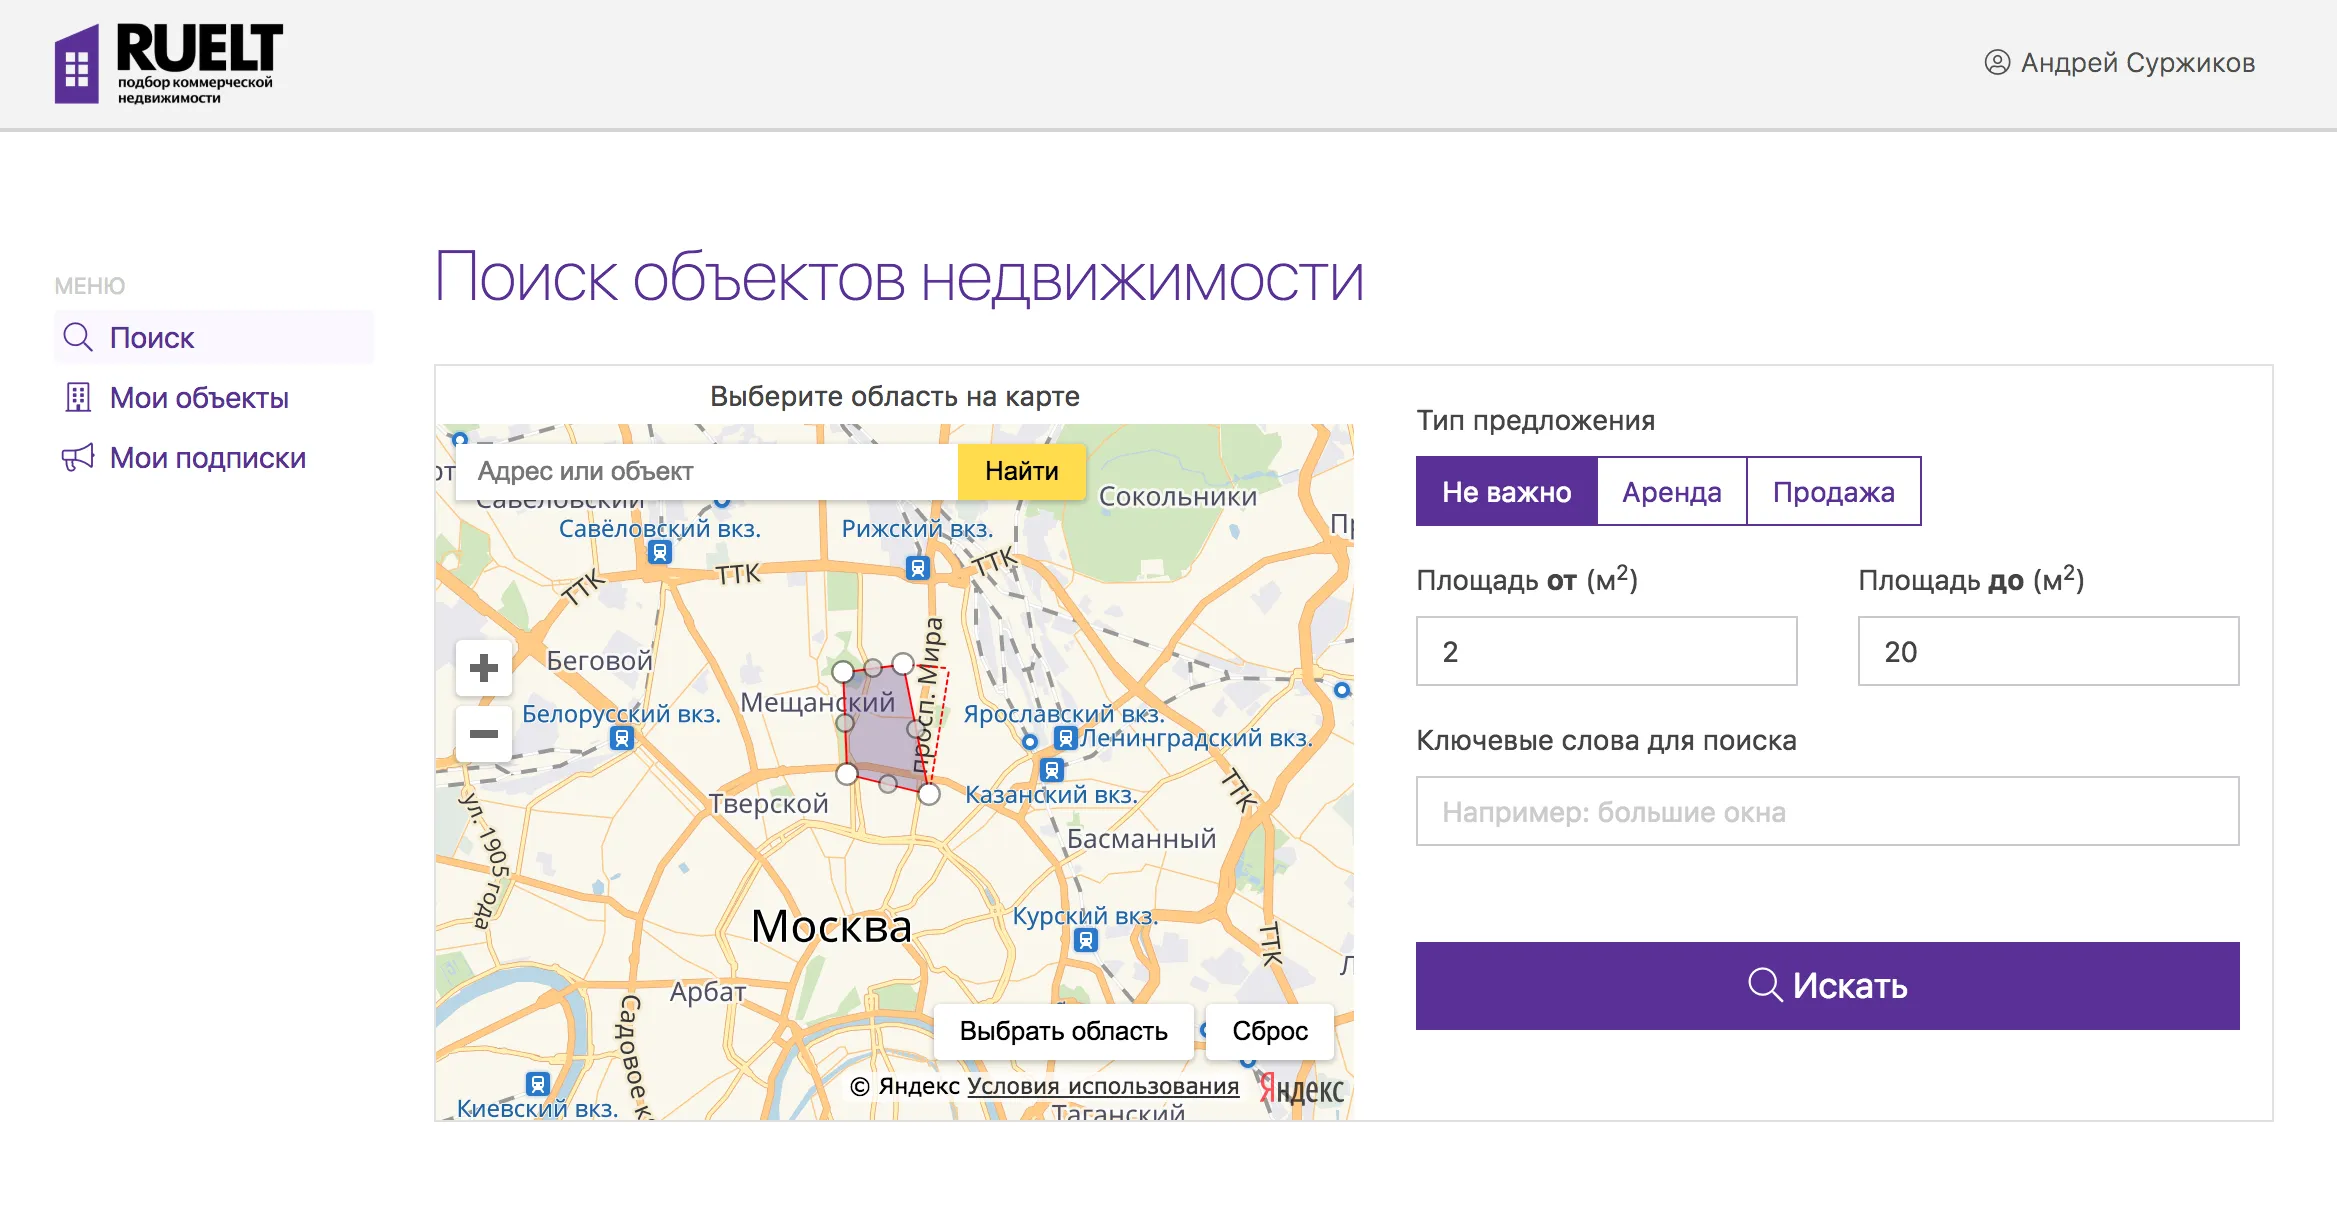
Task: Enable the Не важно offer type
Action: click(x=1506, y=491)
